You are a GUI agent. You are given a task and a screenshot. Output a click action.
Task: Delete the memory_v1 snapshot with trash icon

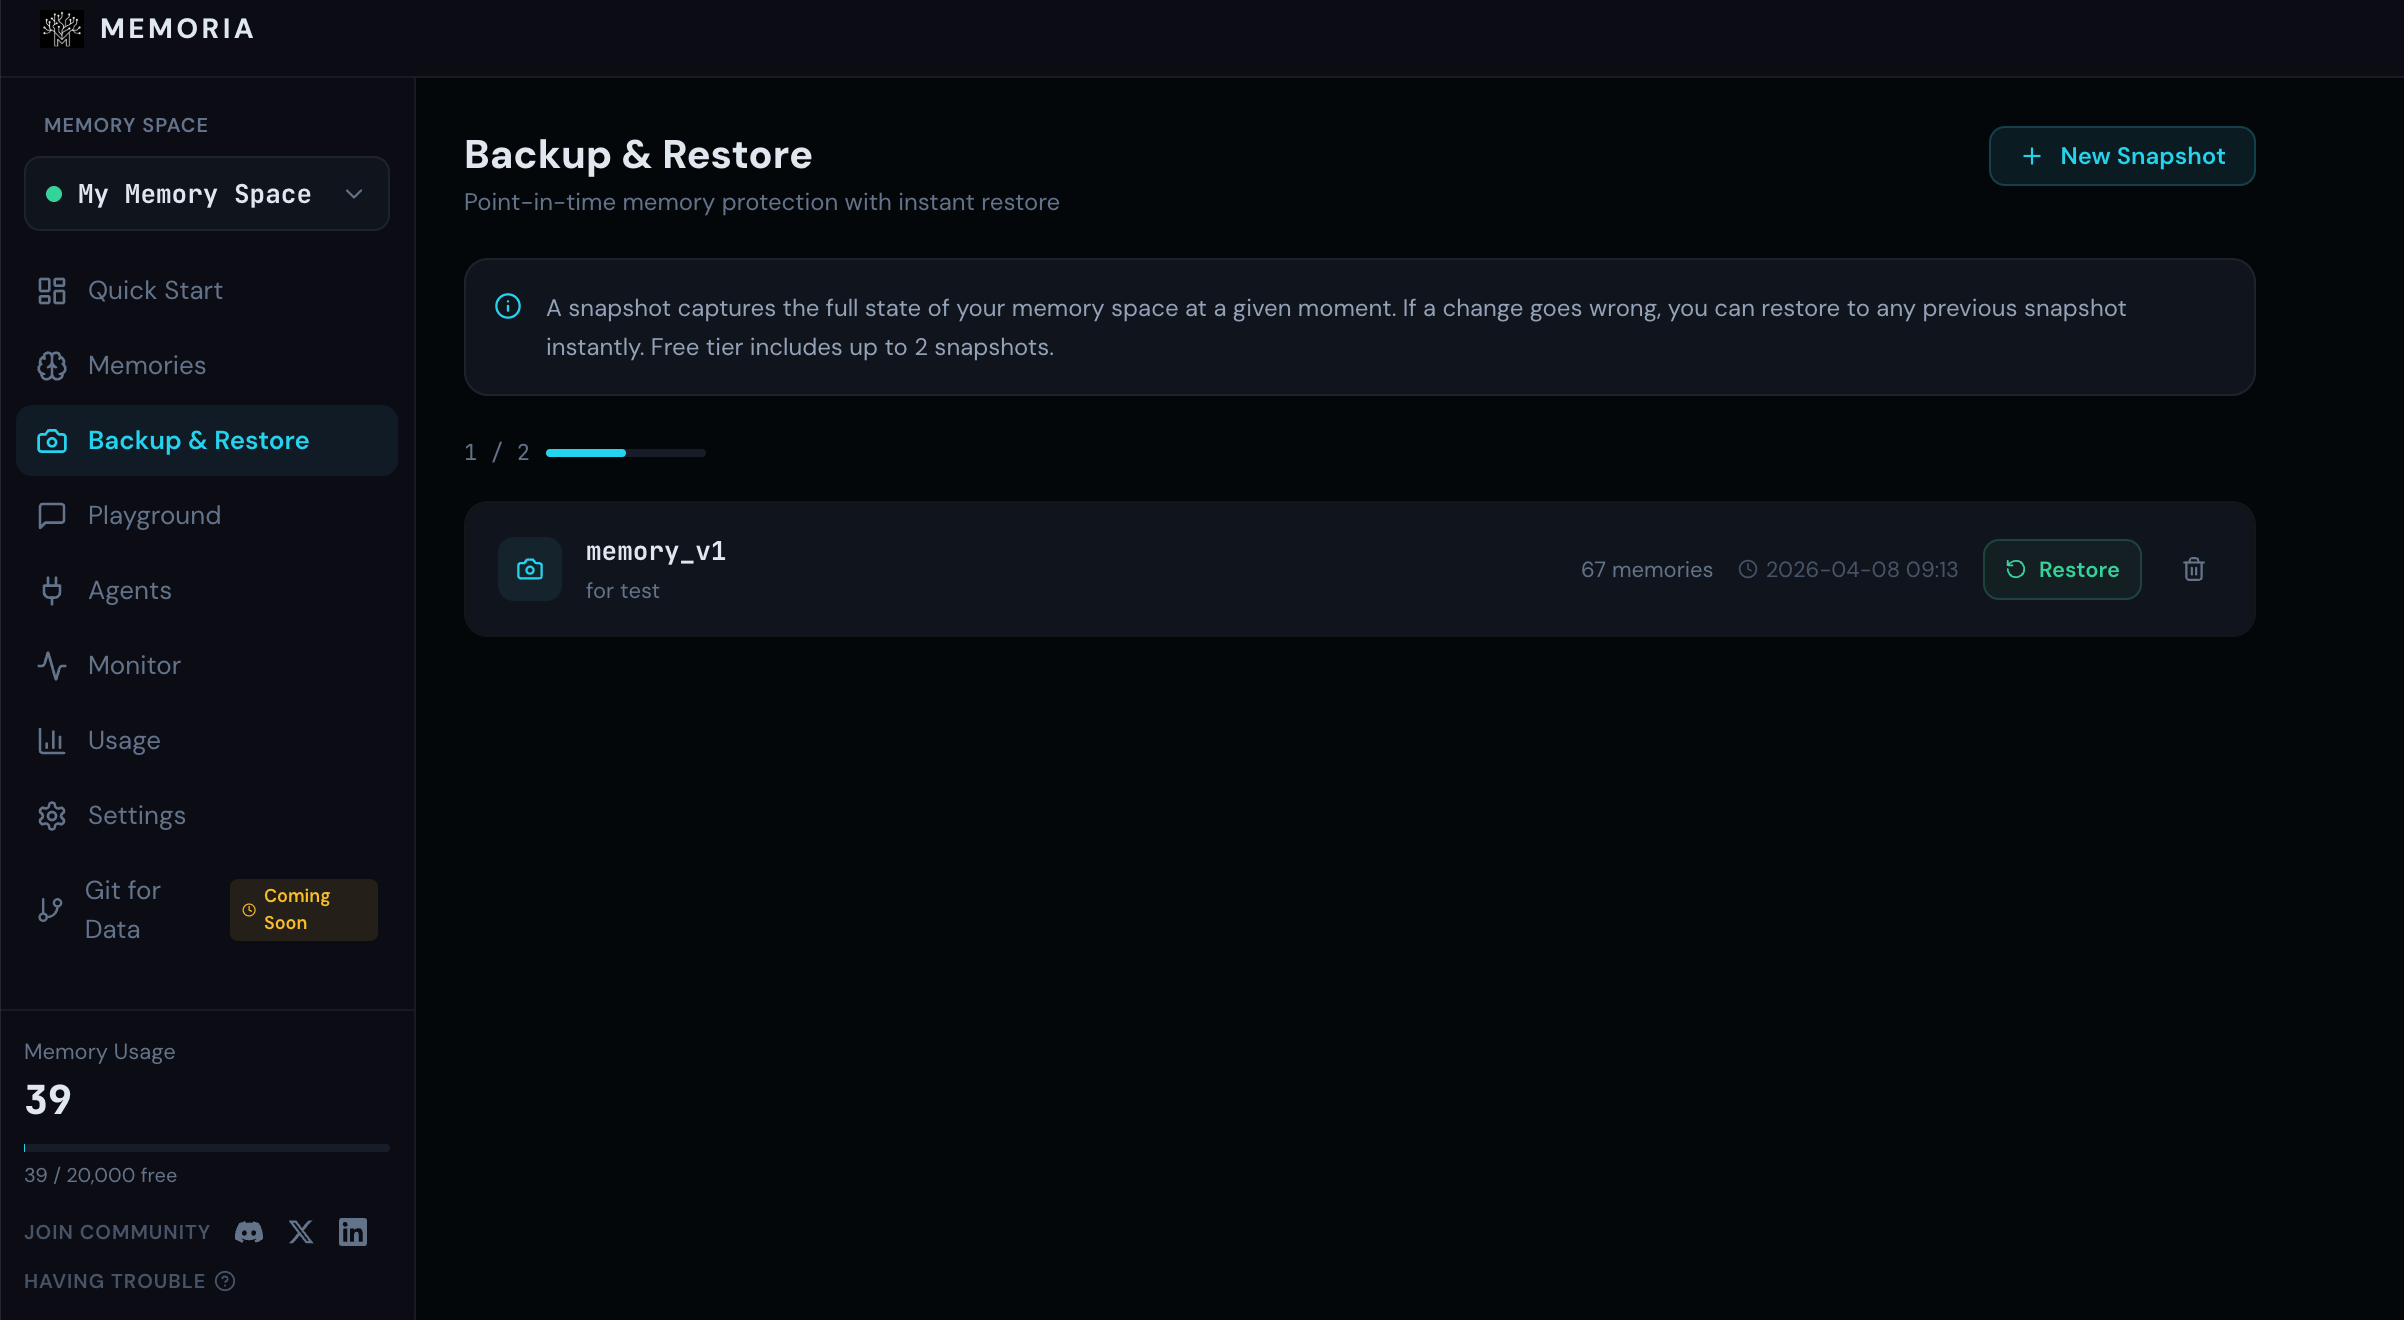coord(2193,569)
